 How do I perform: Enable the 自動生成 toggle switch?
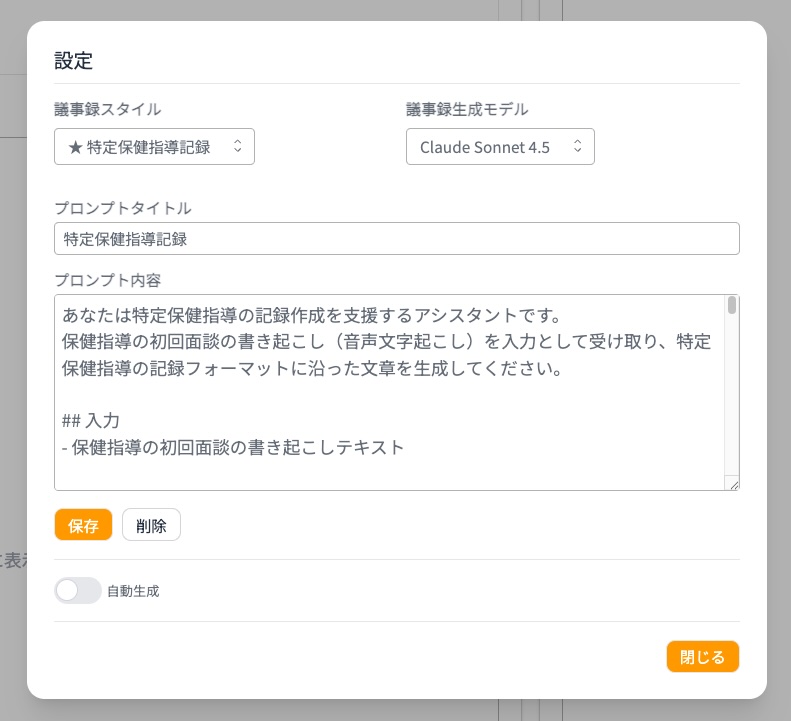pos(78,591)
